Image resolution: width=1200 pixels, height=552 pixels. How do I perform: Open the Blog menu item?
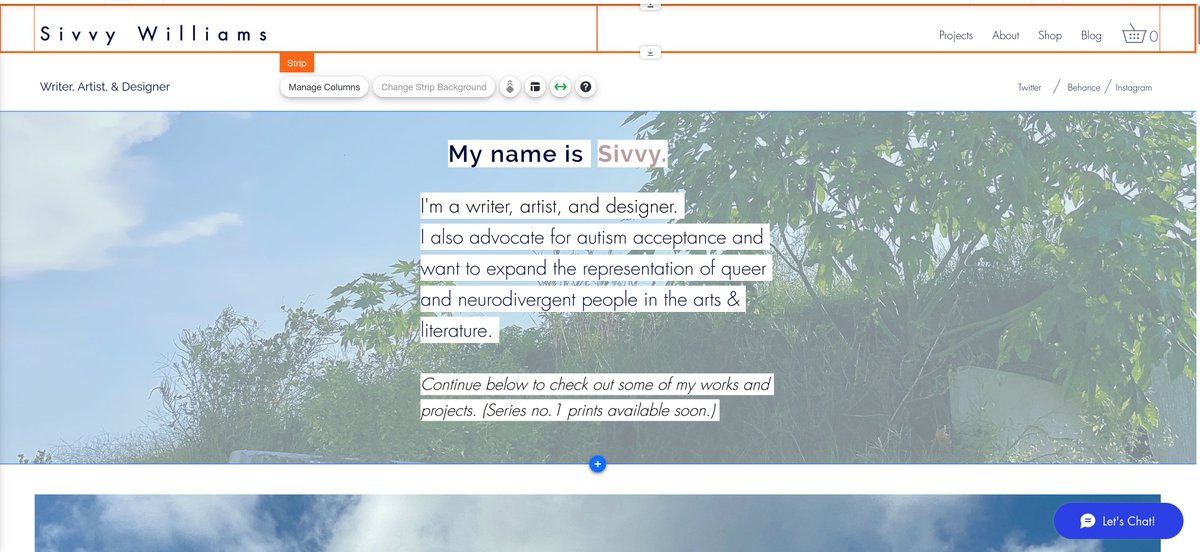pyautogui.click(x=1091, y=35)
